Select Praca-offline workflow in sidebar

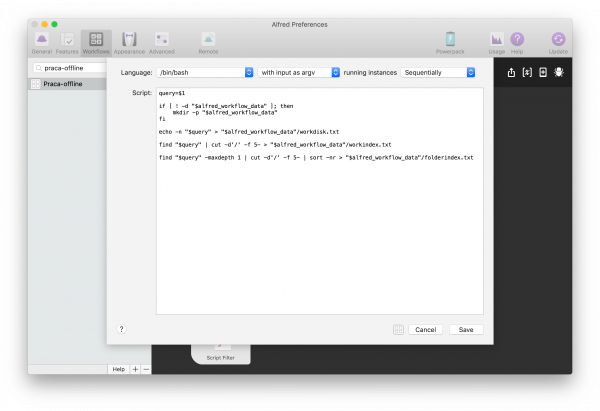coord(68,84)
